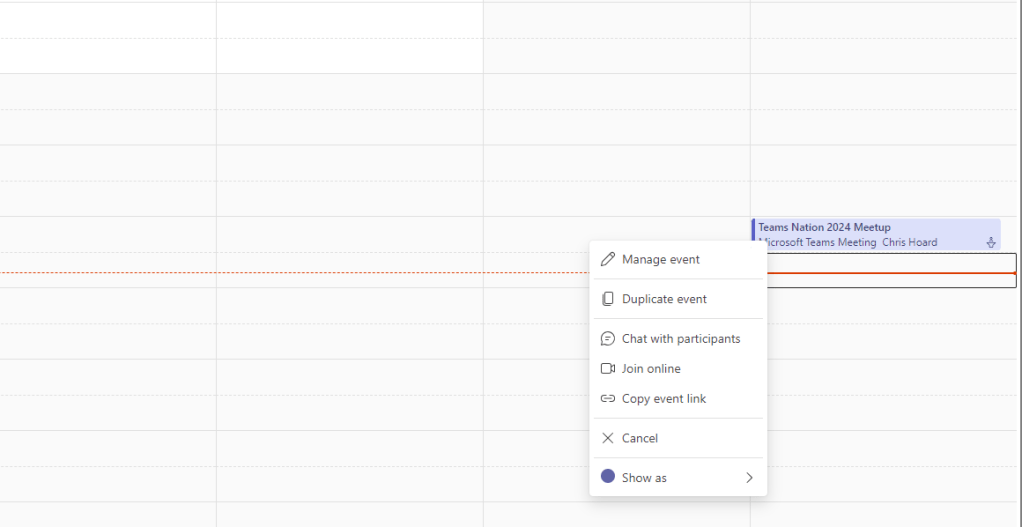Screen dimensions: 1022x527
Task: Click the duplicate pages icon in the menu
Action: tap(607, 299)
